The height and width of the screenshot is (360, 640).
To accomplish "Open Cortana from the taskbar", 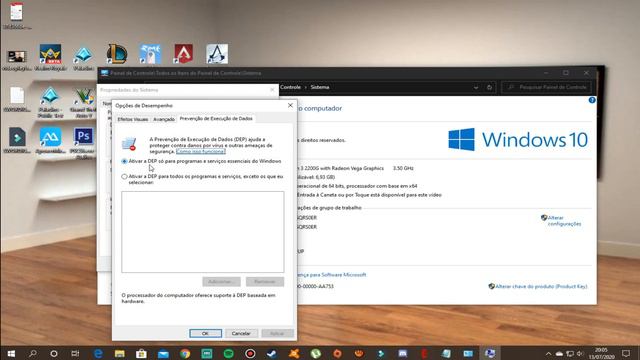I will pos(54,353).
